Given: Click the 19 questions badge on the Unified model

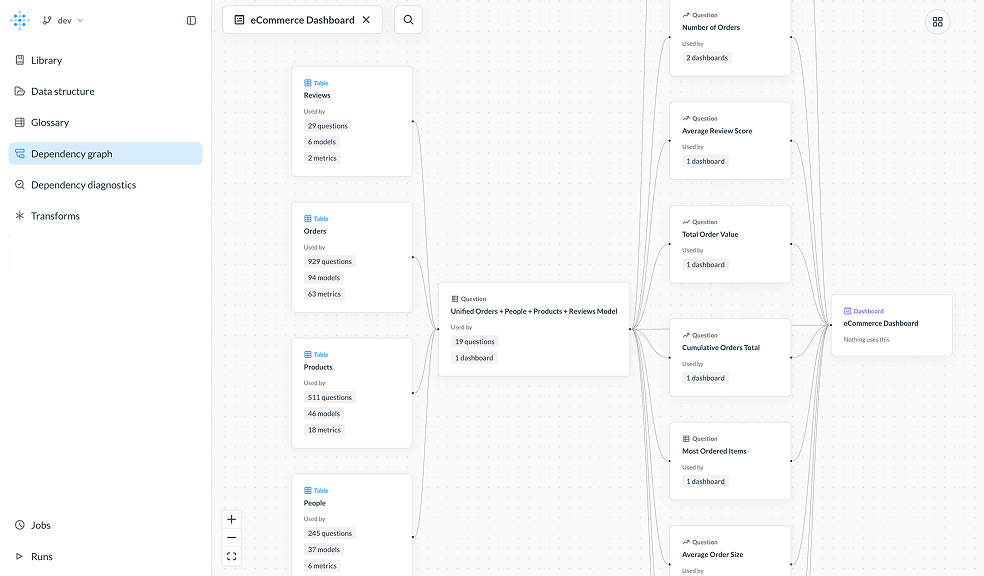Looking at the screenshot, I should click(x=474, y=341).
